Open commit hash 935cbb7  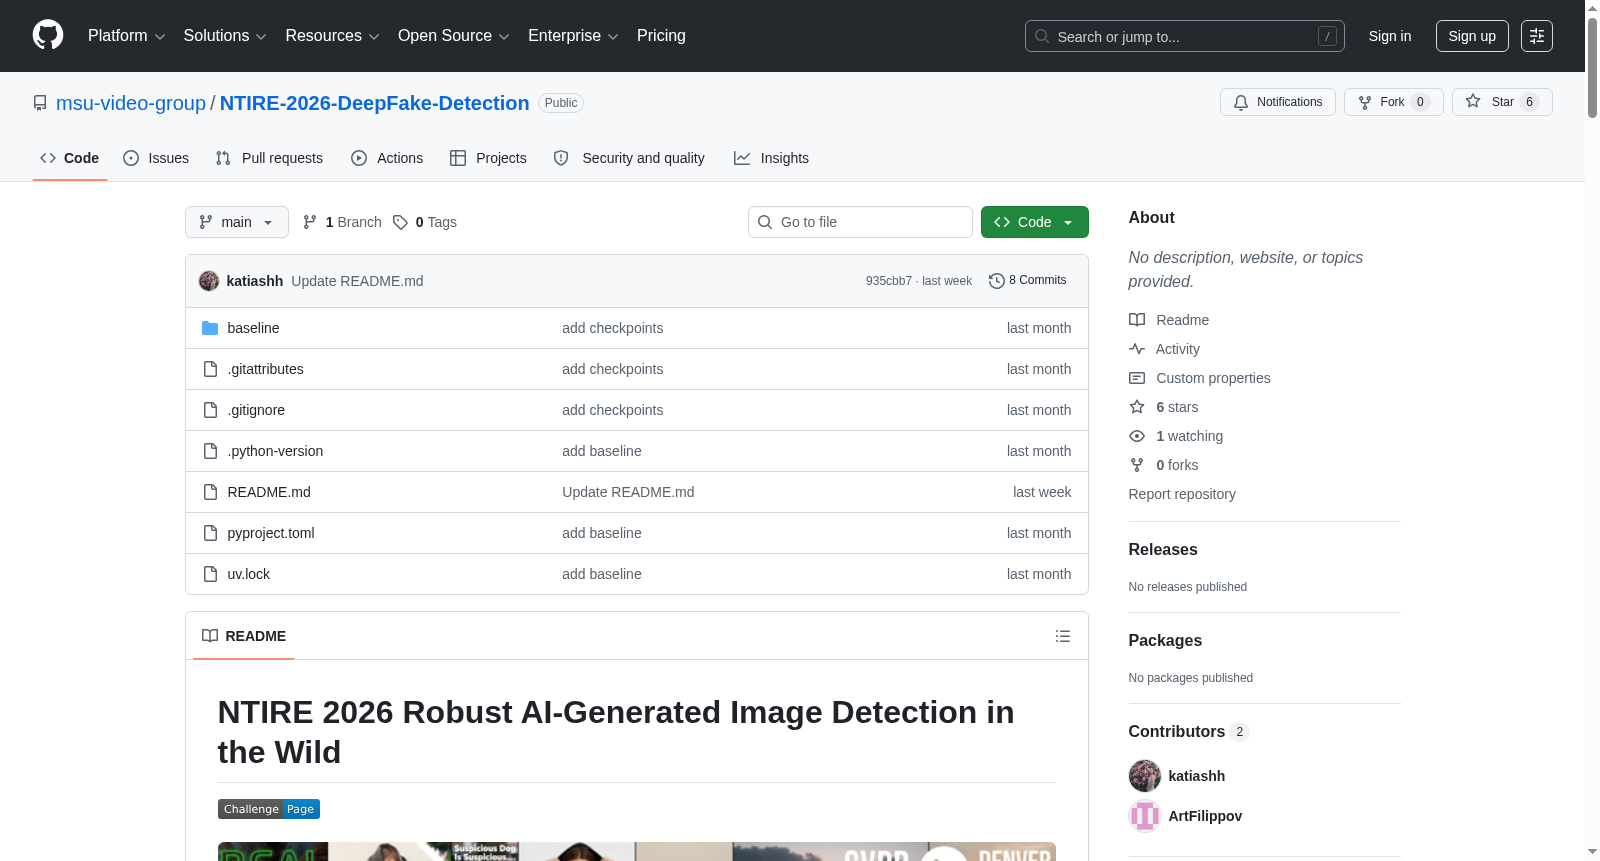click(889, 281)
